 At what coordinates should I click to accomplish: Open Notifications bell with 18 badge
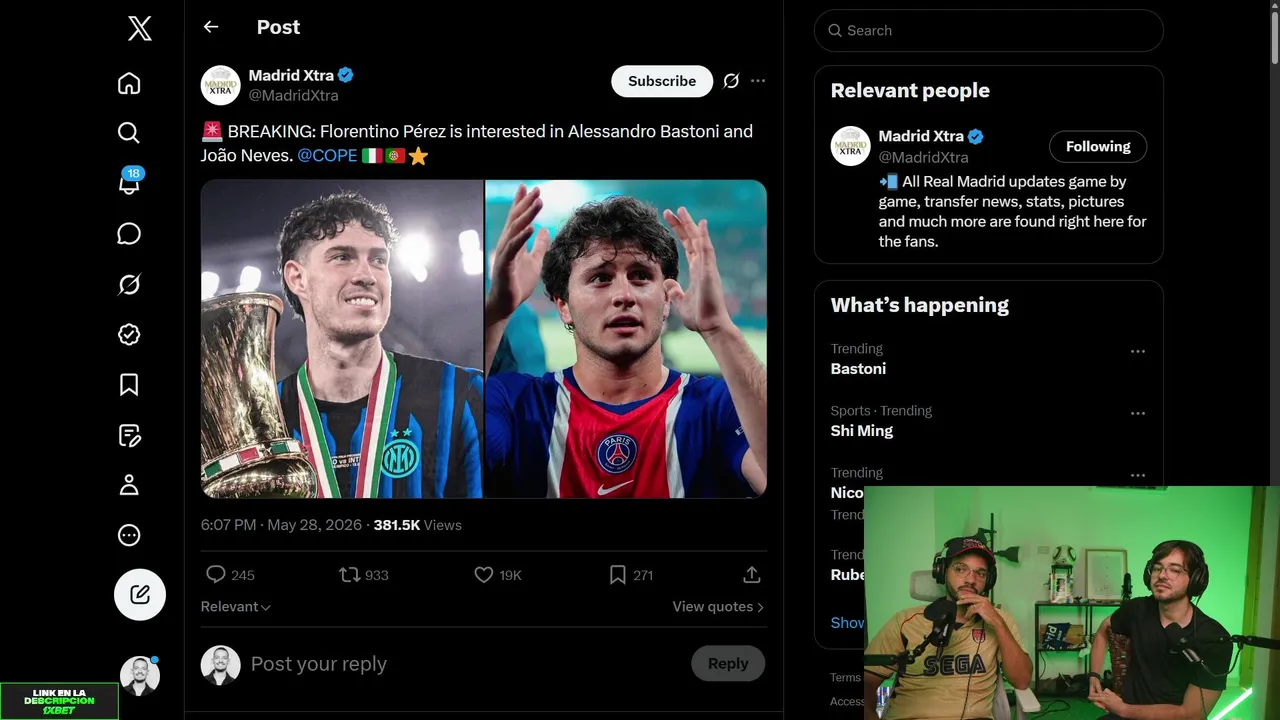pyautogui.click(x=129, y=182)
